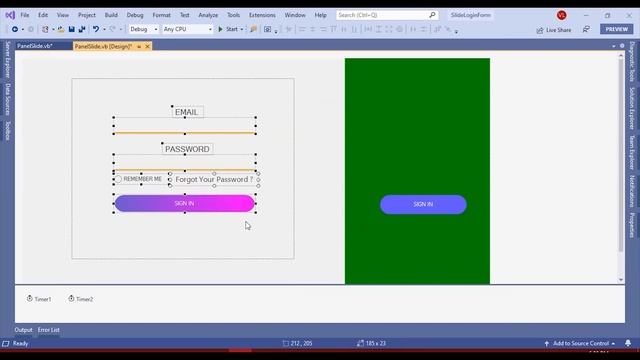Select the pink gradient SIGN IN button

coord(184,203)
